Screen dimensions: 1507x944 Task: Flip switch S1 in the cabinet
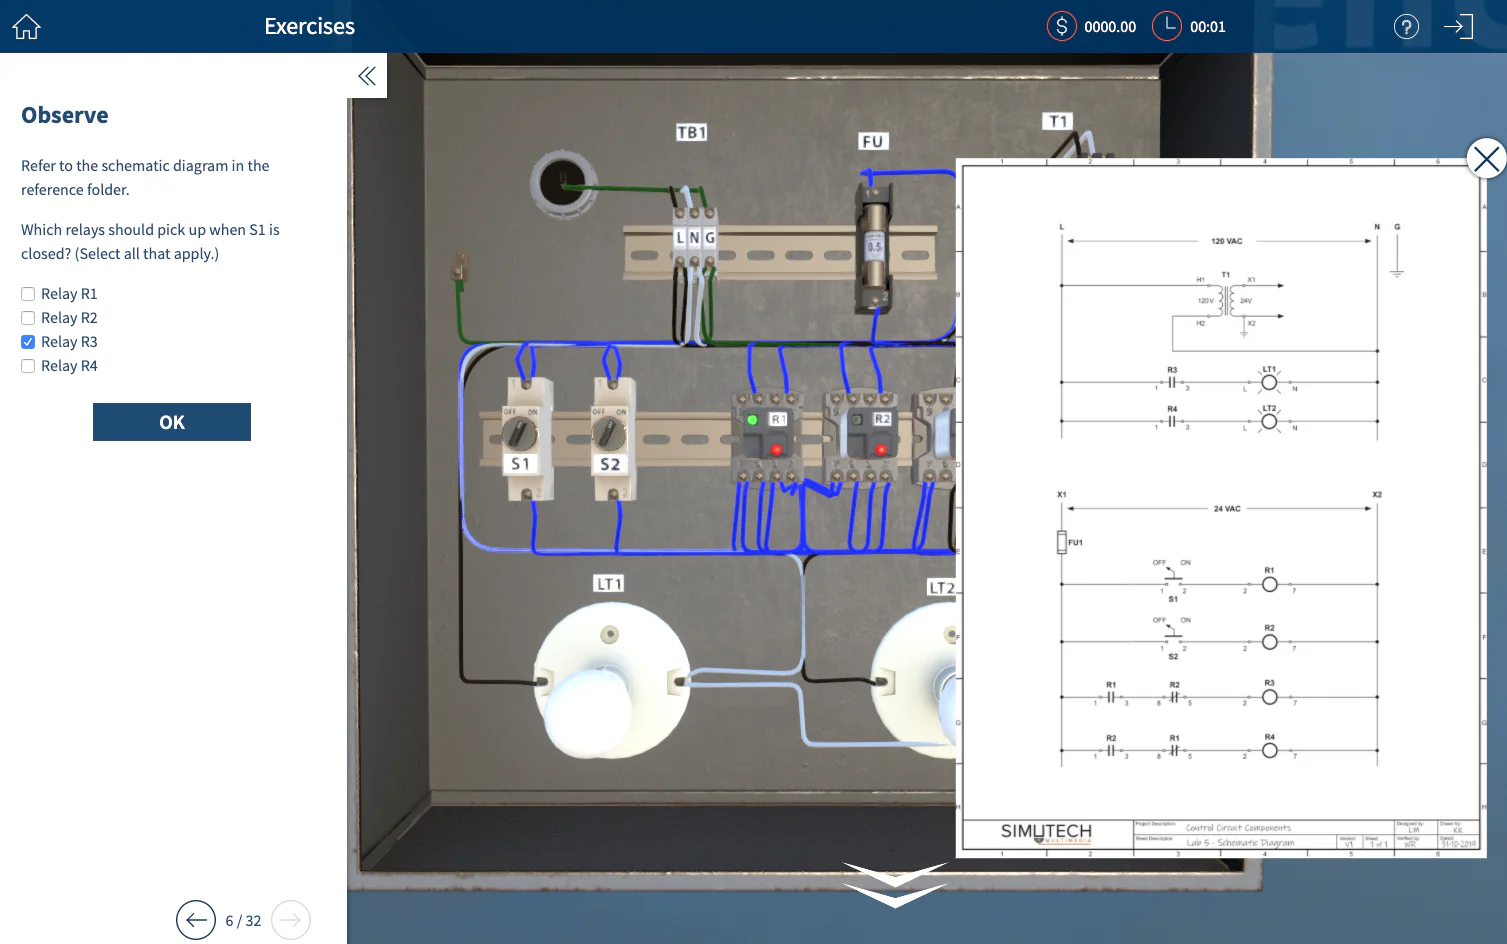[520, 432]
